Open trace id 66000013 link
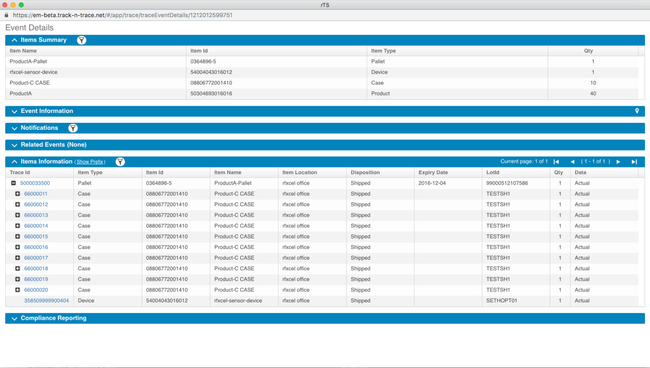650x368 pixels. point(36,215)
